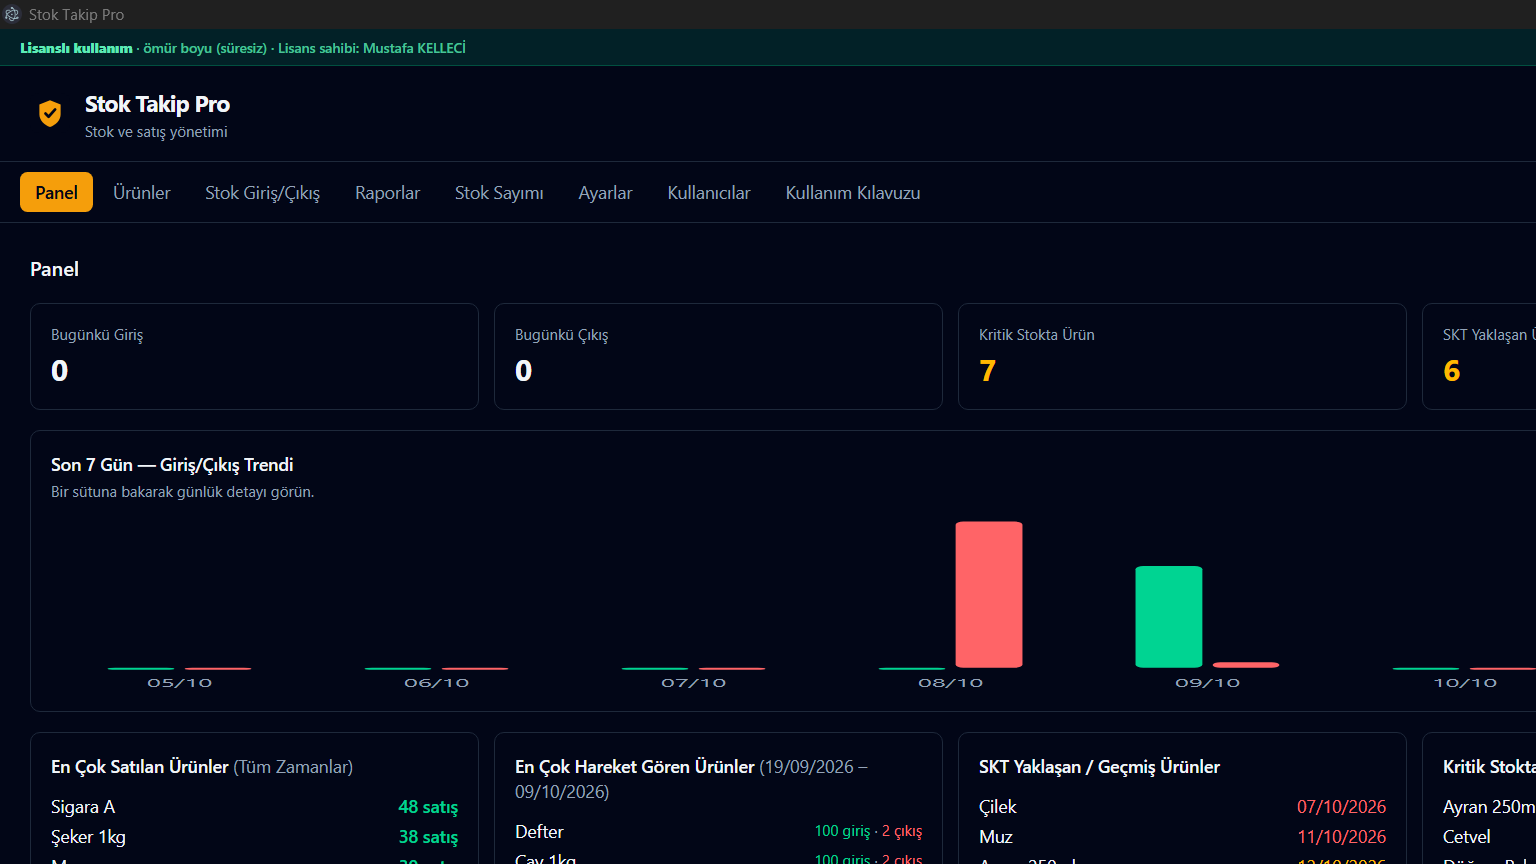This screenshot has height=864, width=1536.
Task: Click the Bugünkü Çıkış card
Action: click(718, 357)
